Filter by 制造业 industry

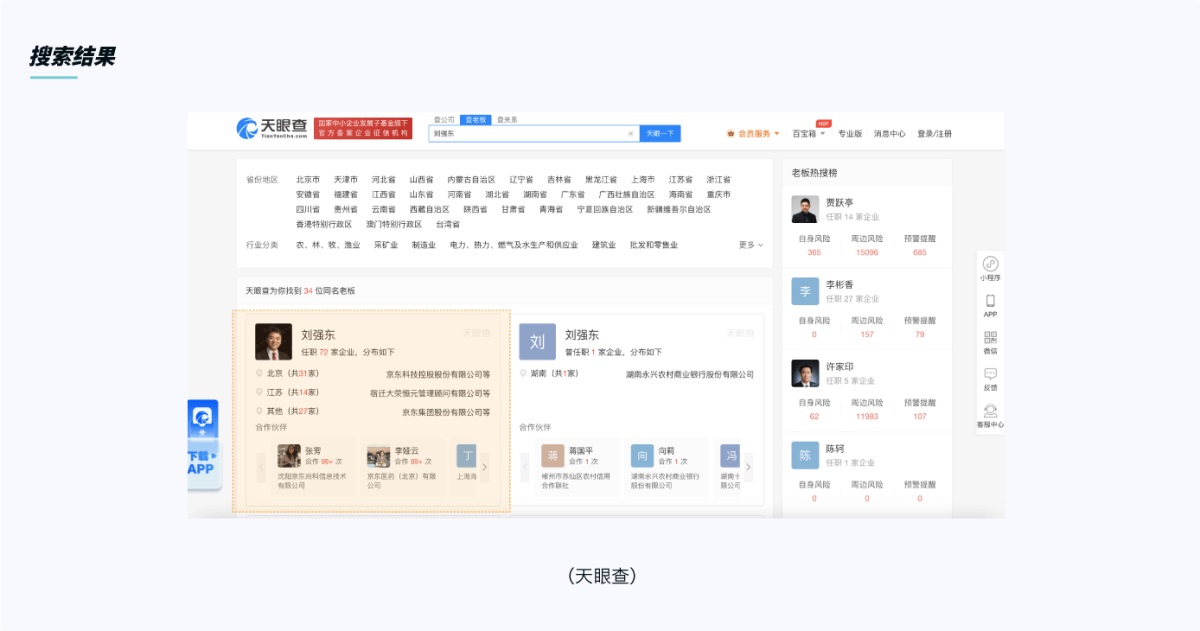[x=424, y=245]
